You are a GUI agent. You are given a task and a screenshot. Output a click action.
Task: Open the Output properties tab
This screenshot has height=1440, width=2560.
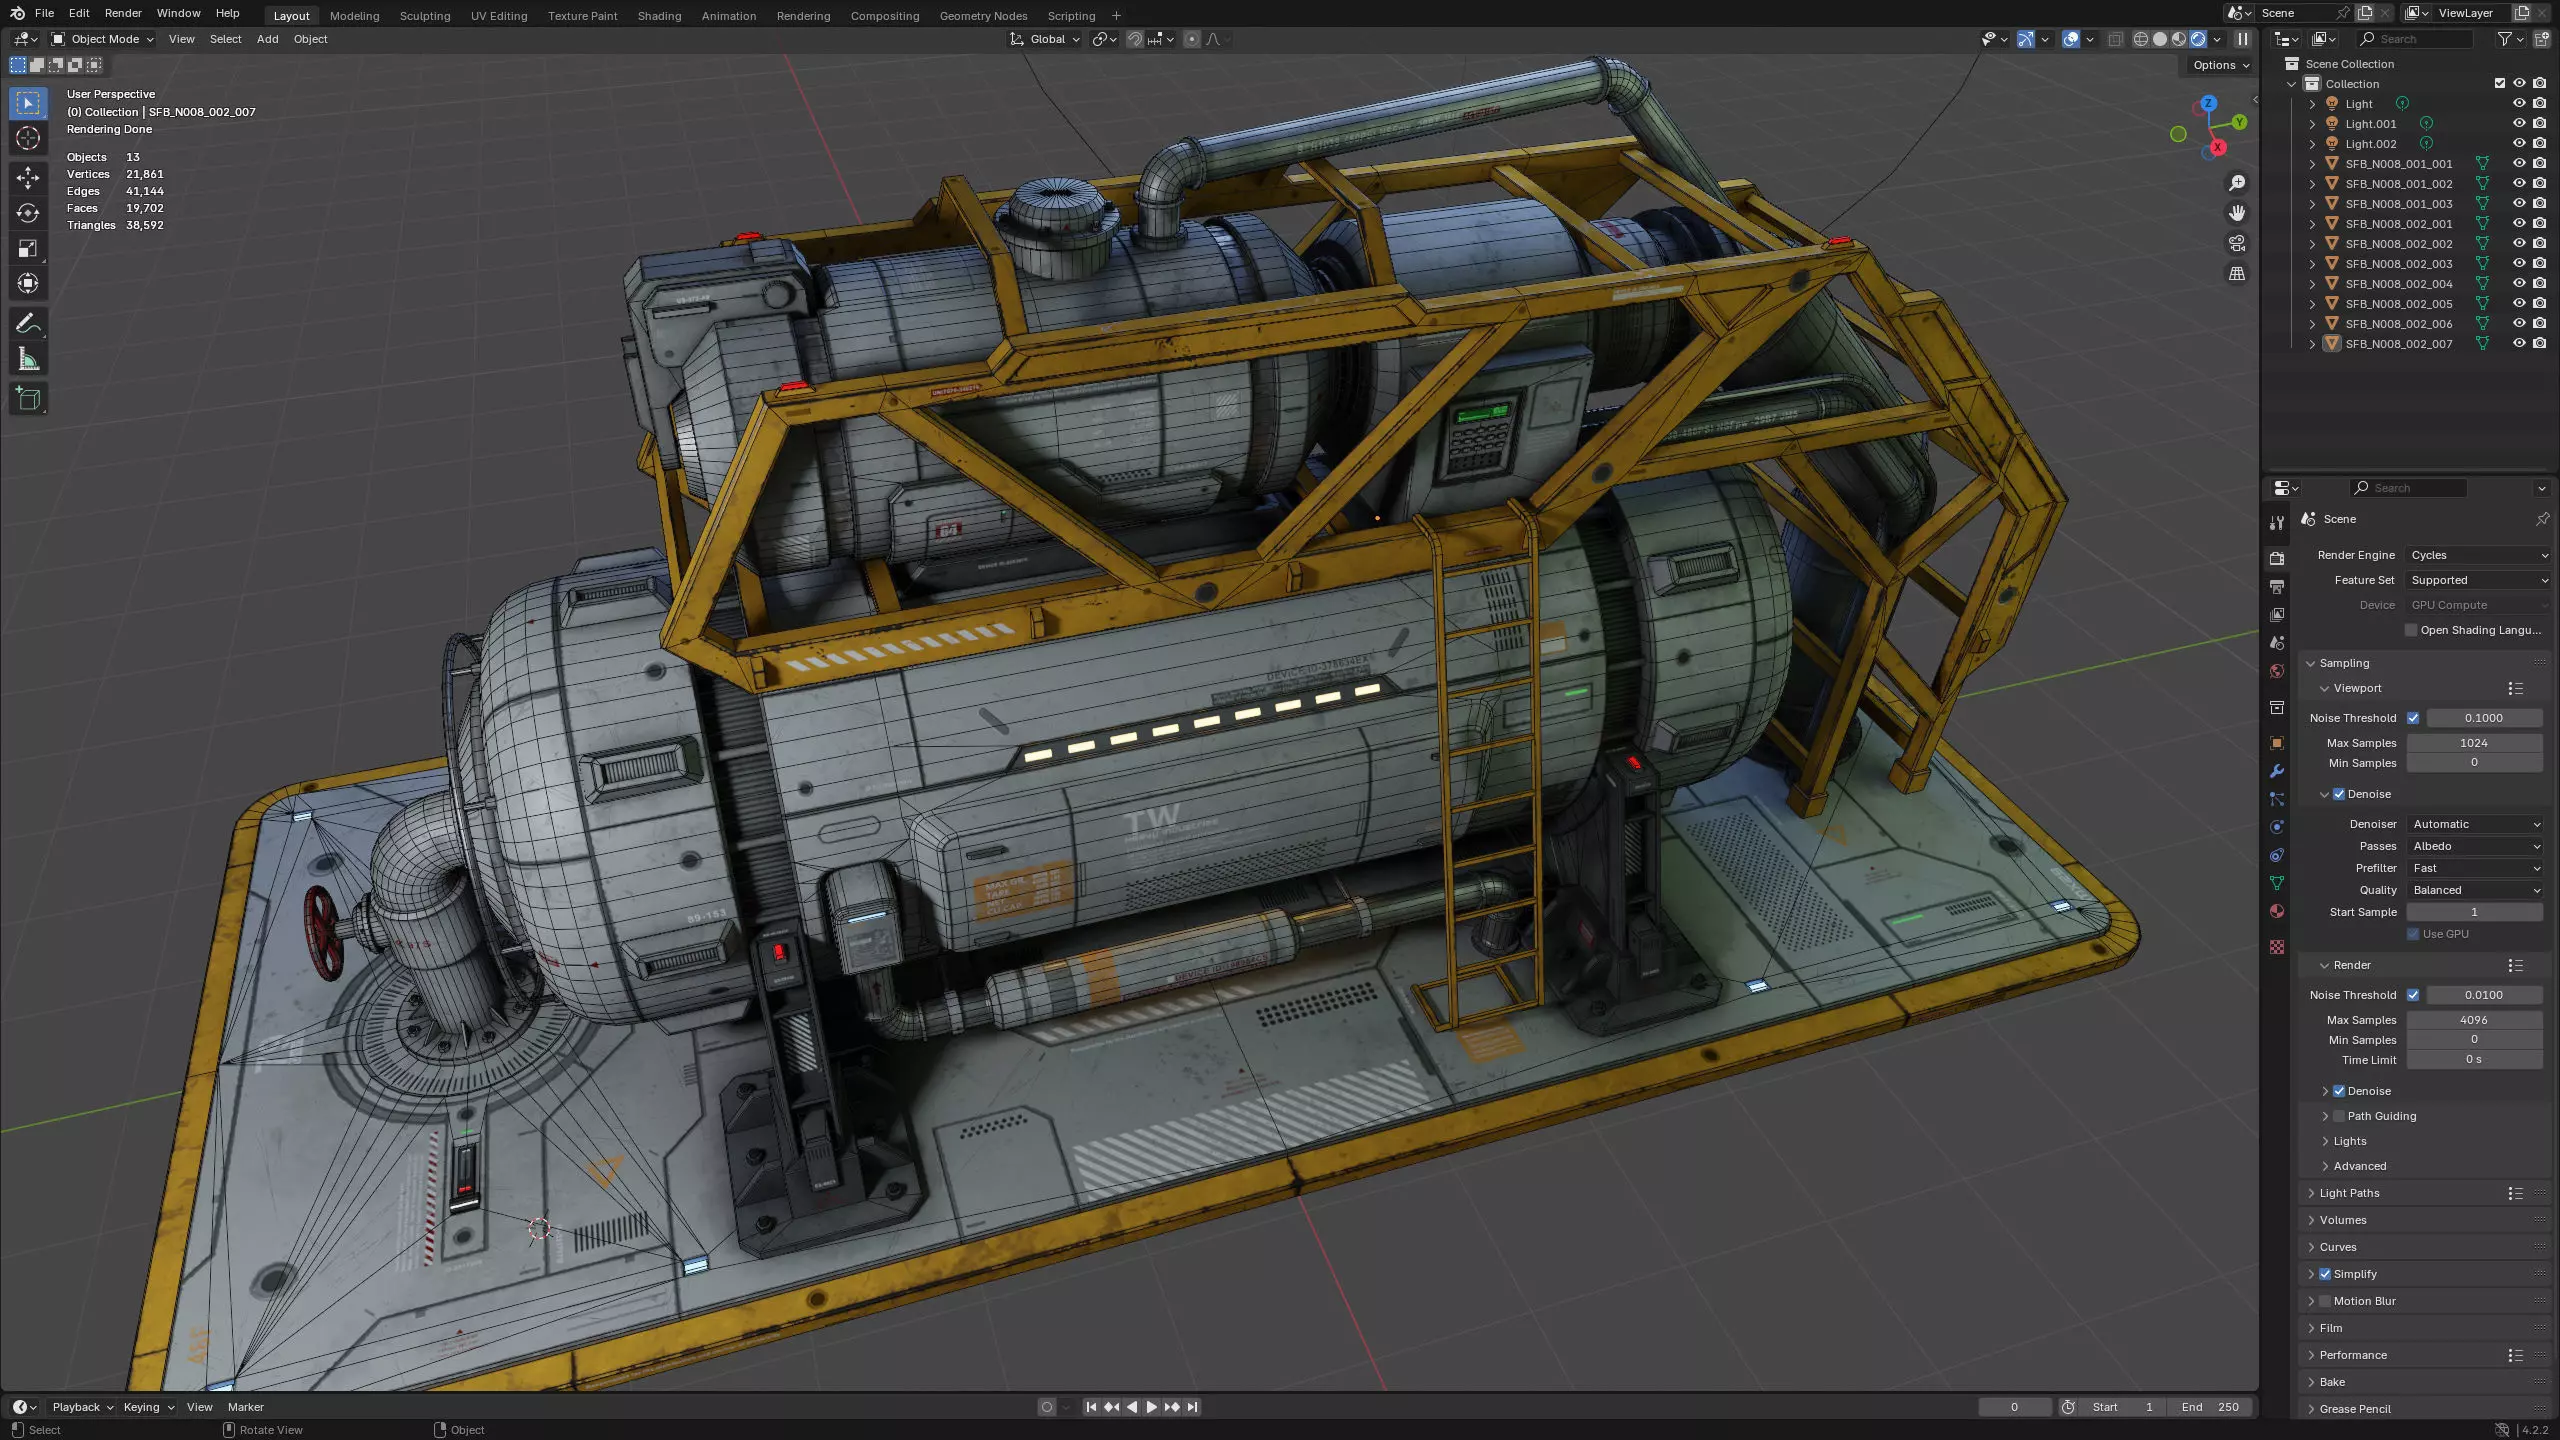coord(2277,587)
